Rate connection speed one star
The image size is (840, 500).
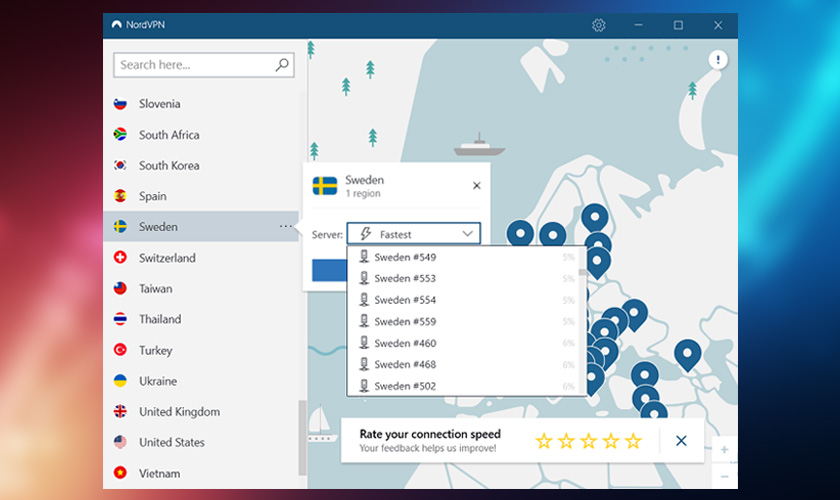click(x=544, y=441)
